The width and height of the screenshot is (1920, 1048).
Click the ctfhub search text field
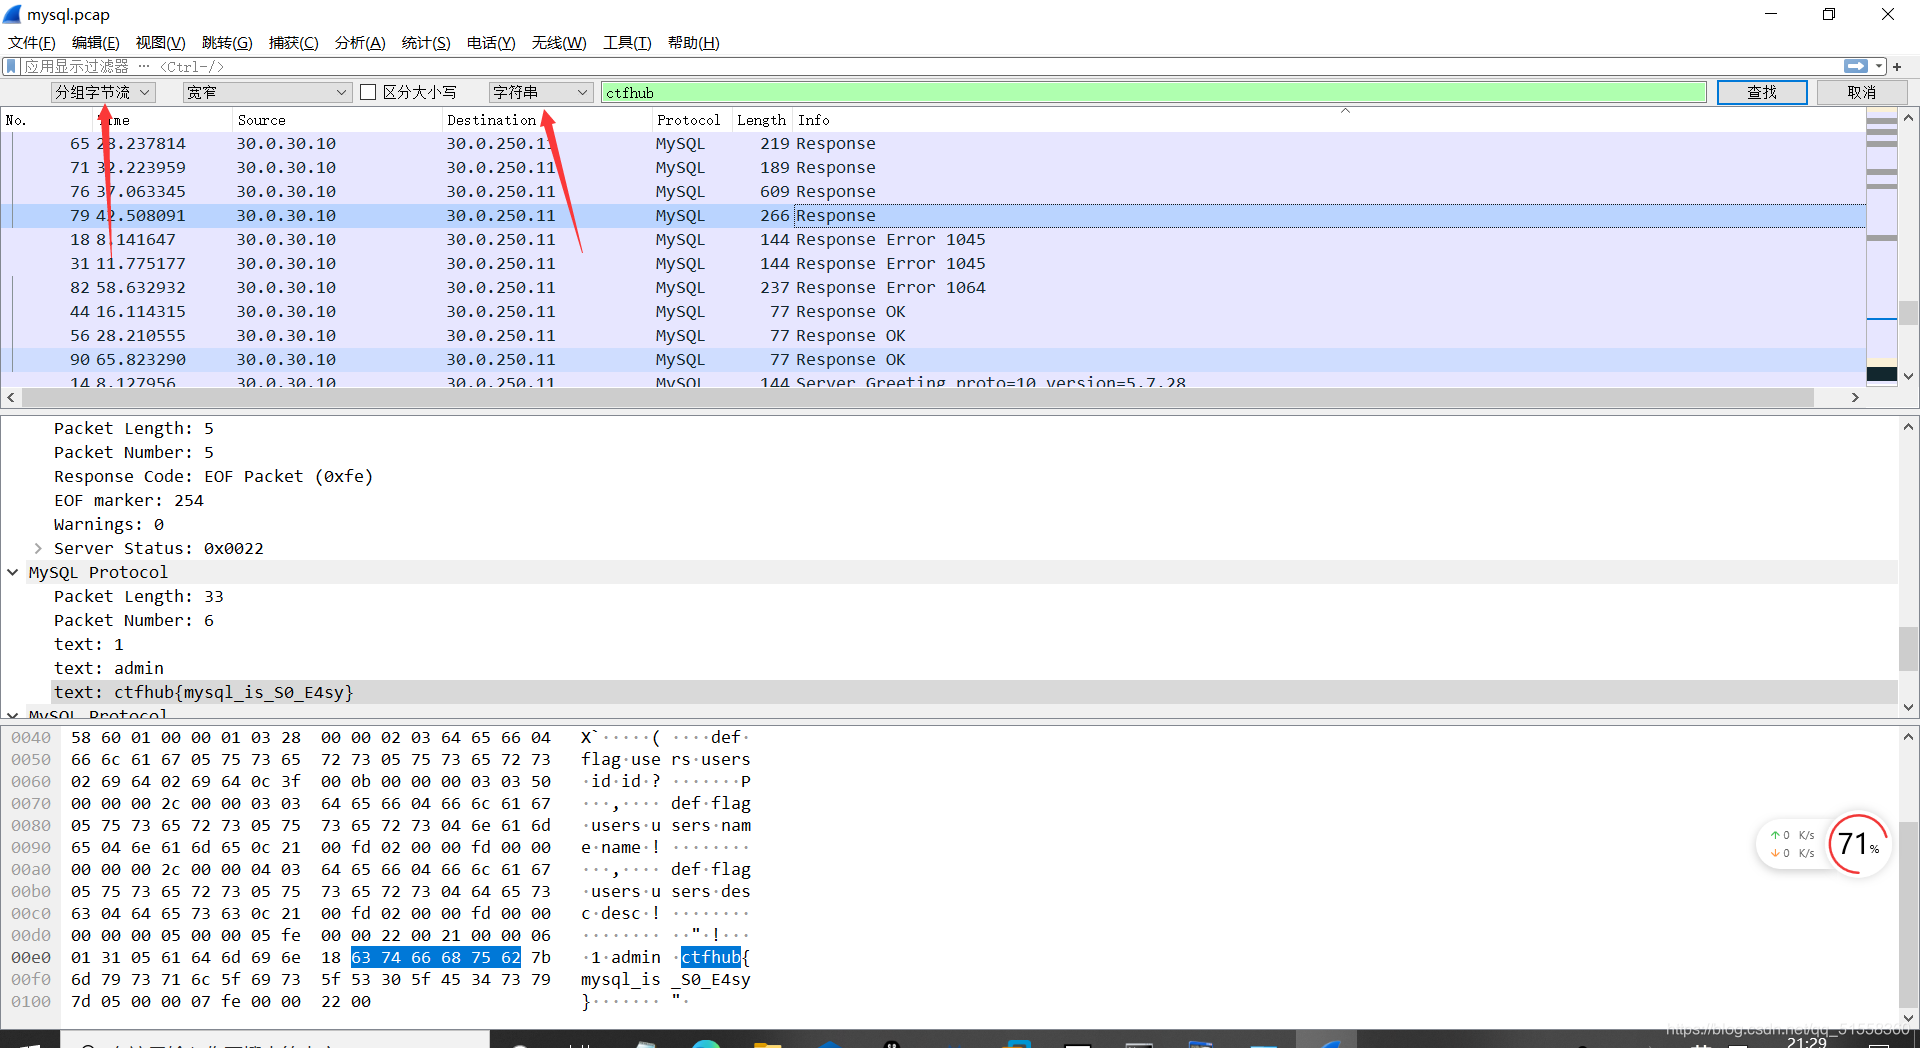click(1154, 92)
